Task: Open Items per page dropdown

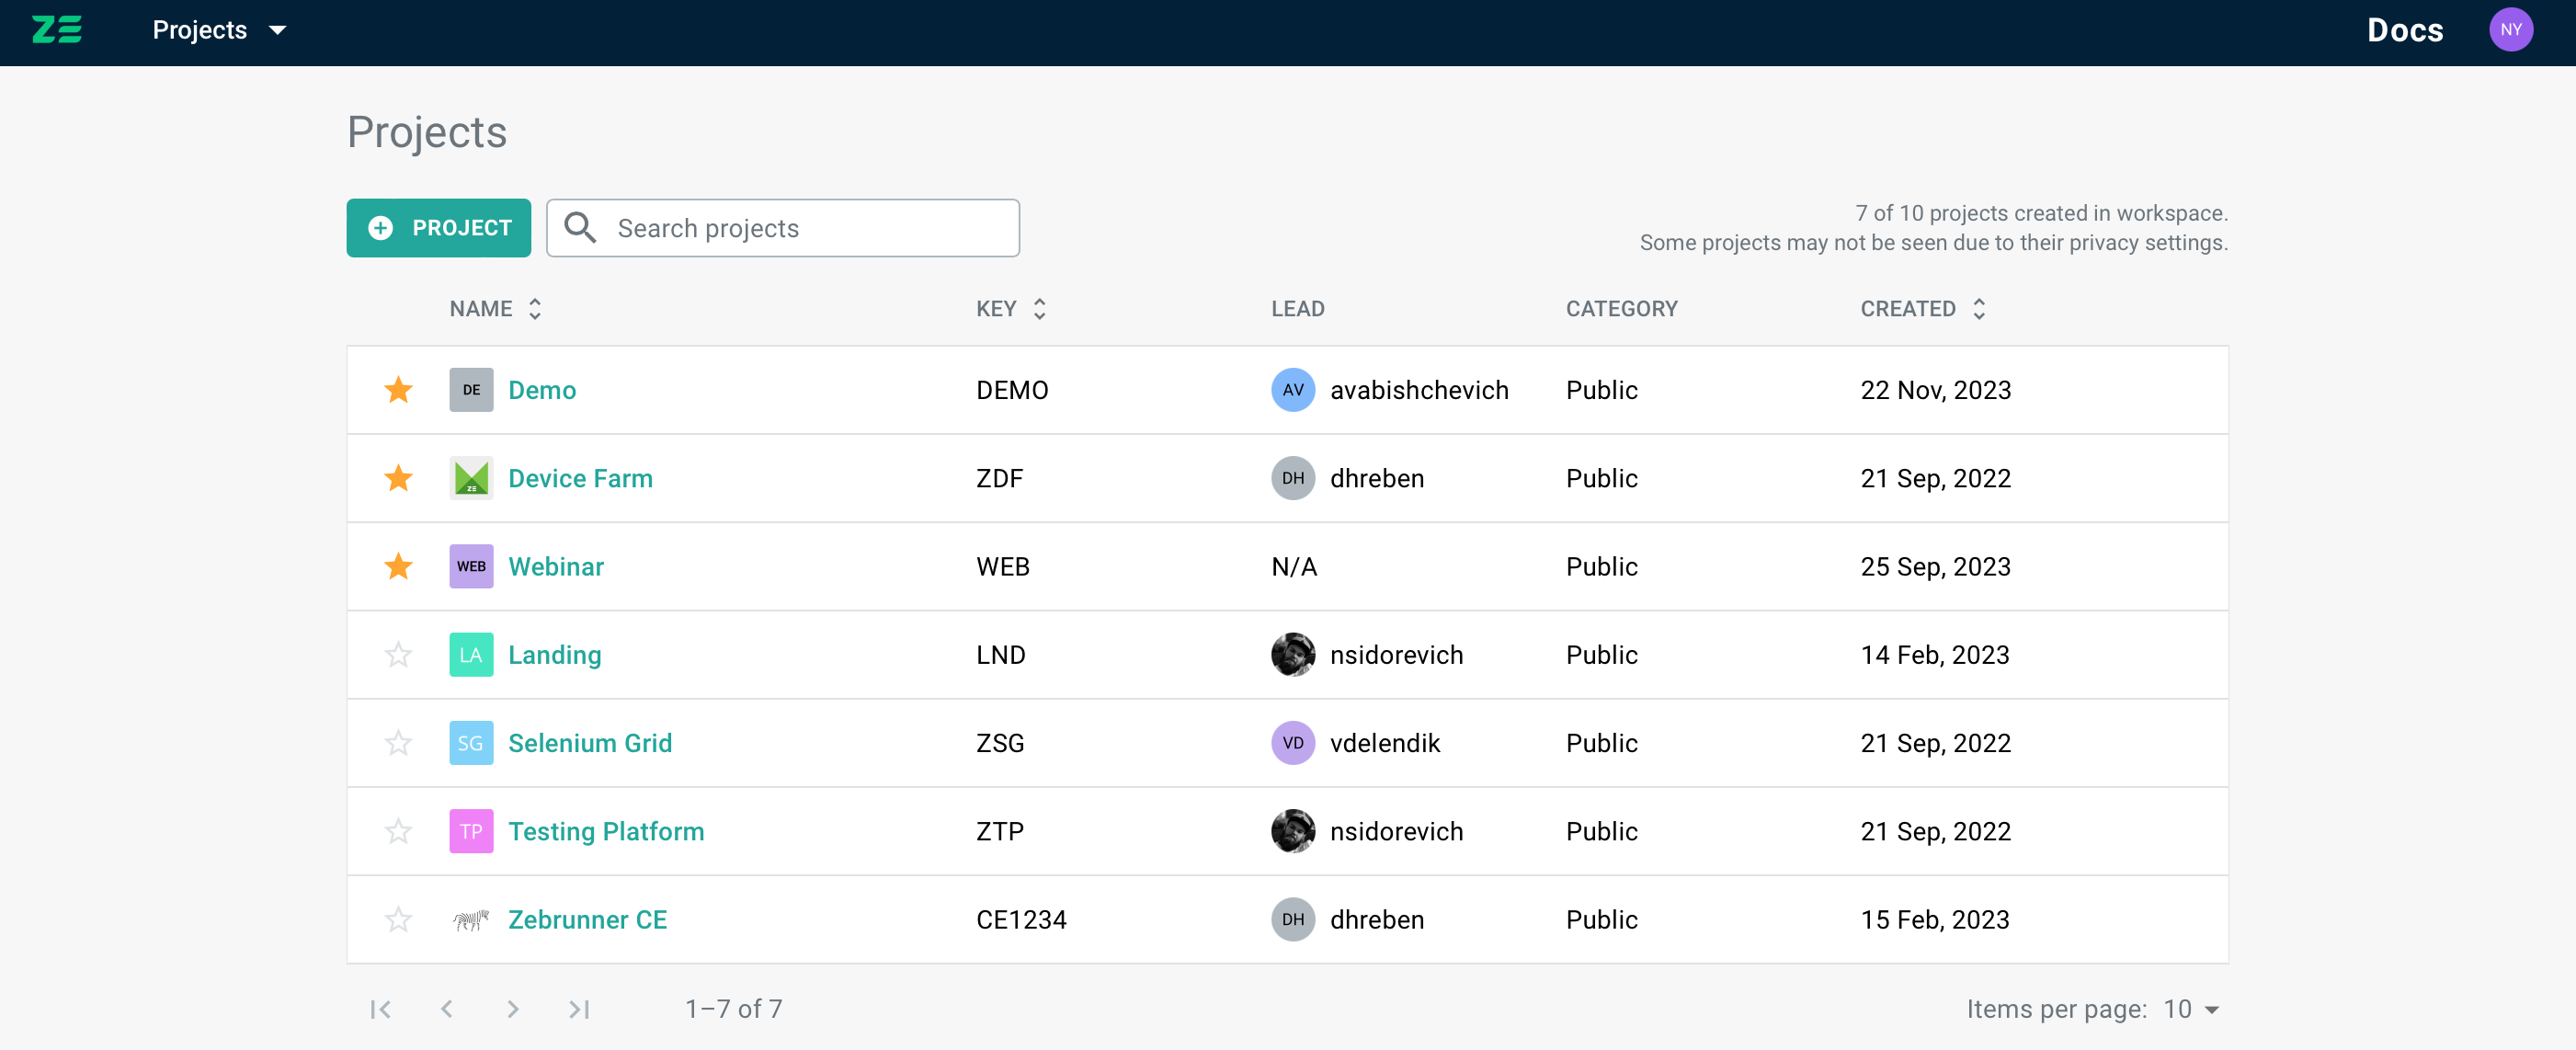Action: (x=2191, y=1009)
